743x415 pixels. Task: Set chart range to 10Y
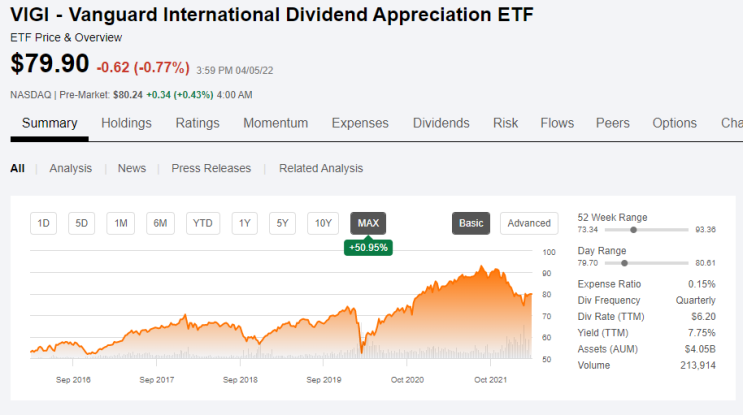coord(323,223)
